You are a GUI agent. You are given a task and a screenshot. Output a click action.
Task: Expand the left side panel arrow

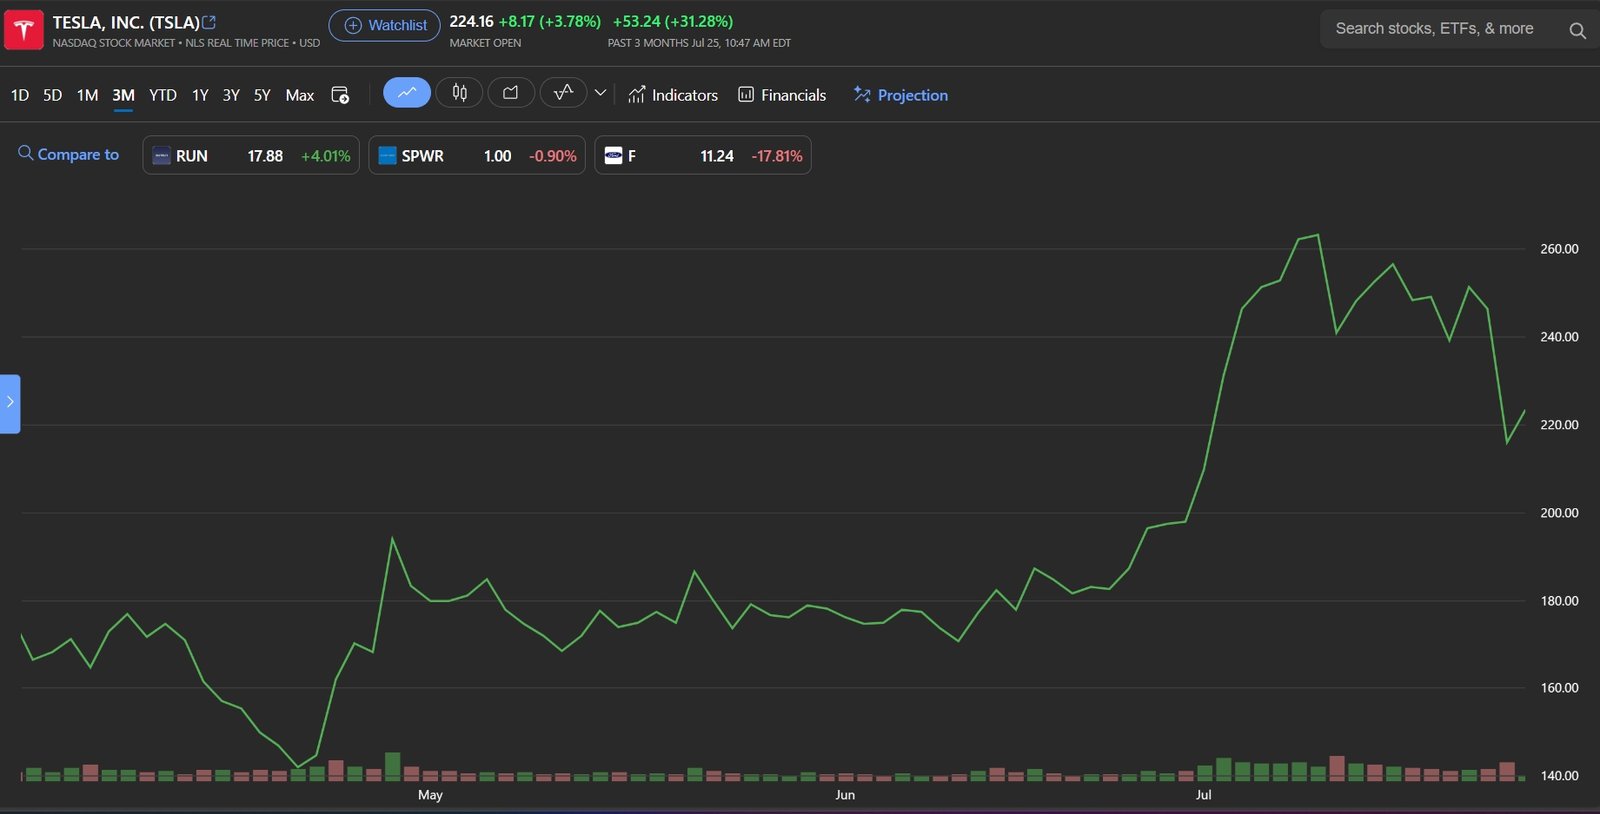pos(10,403)
